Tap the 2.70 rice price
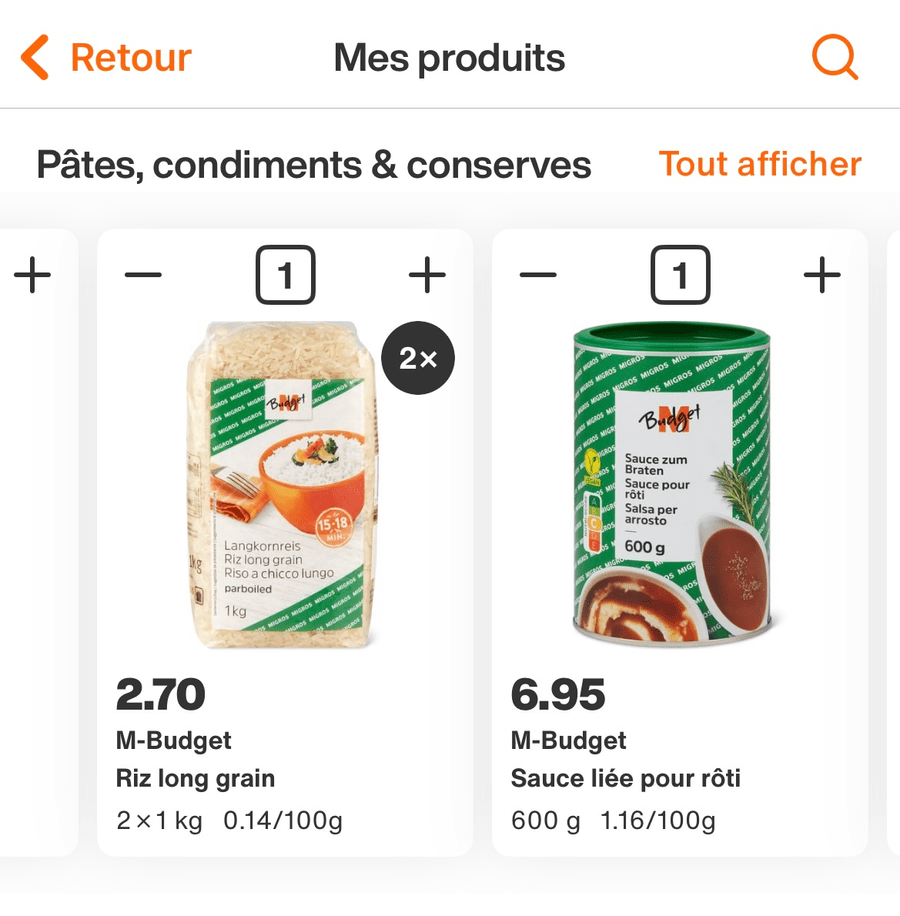This screenshot has height=916, width=900. coord(161,694)
